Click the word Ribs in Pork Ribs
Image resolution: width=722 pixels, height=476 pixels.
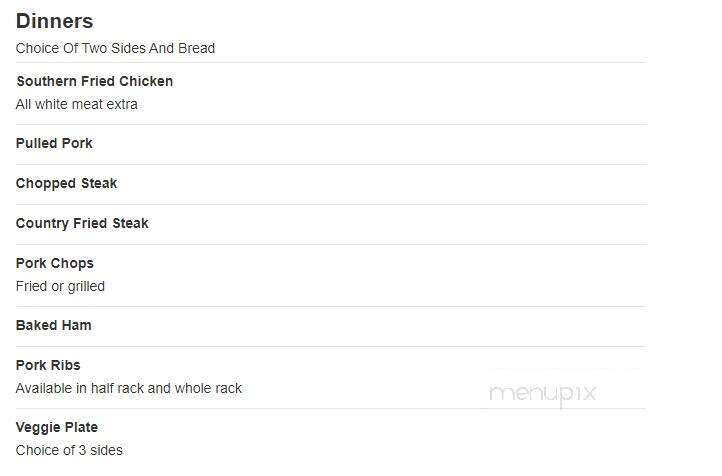point(65,366)
